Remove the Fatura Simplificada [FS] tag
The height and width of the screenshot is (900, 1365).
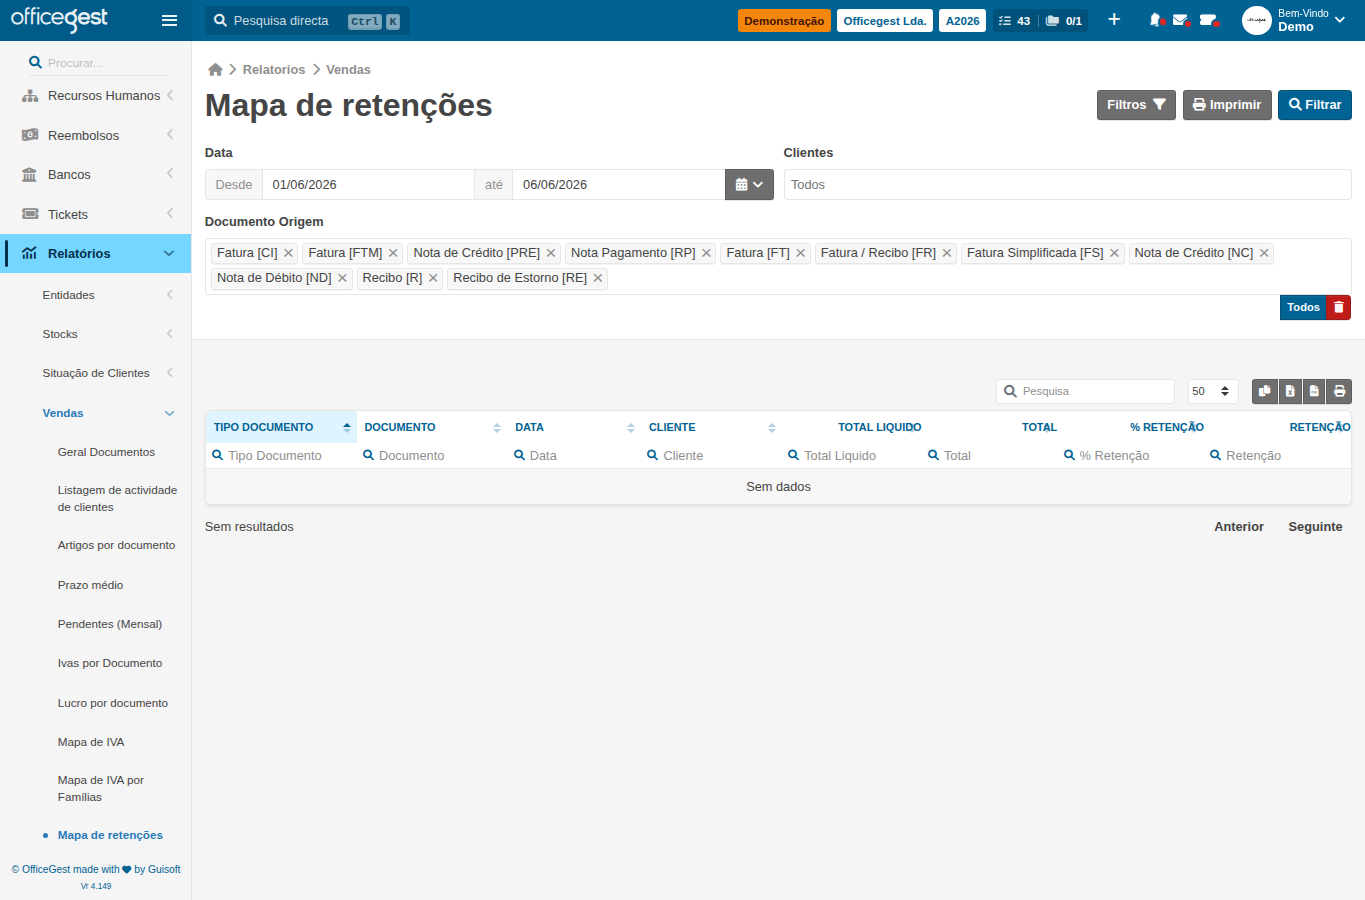pos(1114,253)
